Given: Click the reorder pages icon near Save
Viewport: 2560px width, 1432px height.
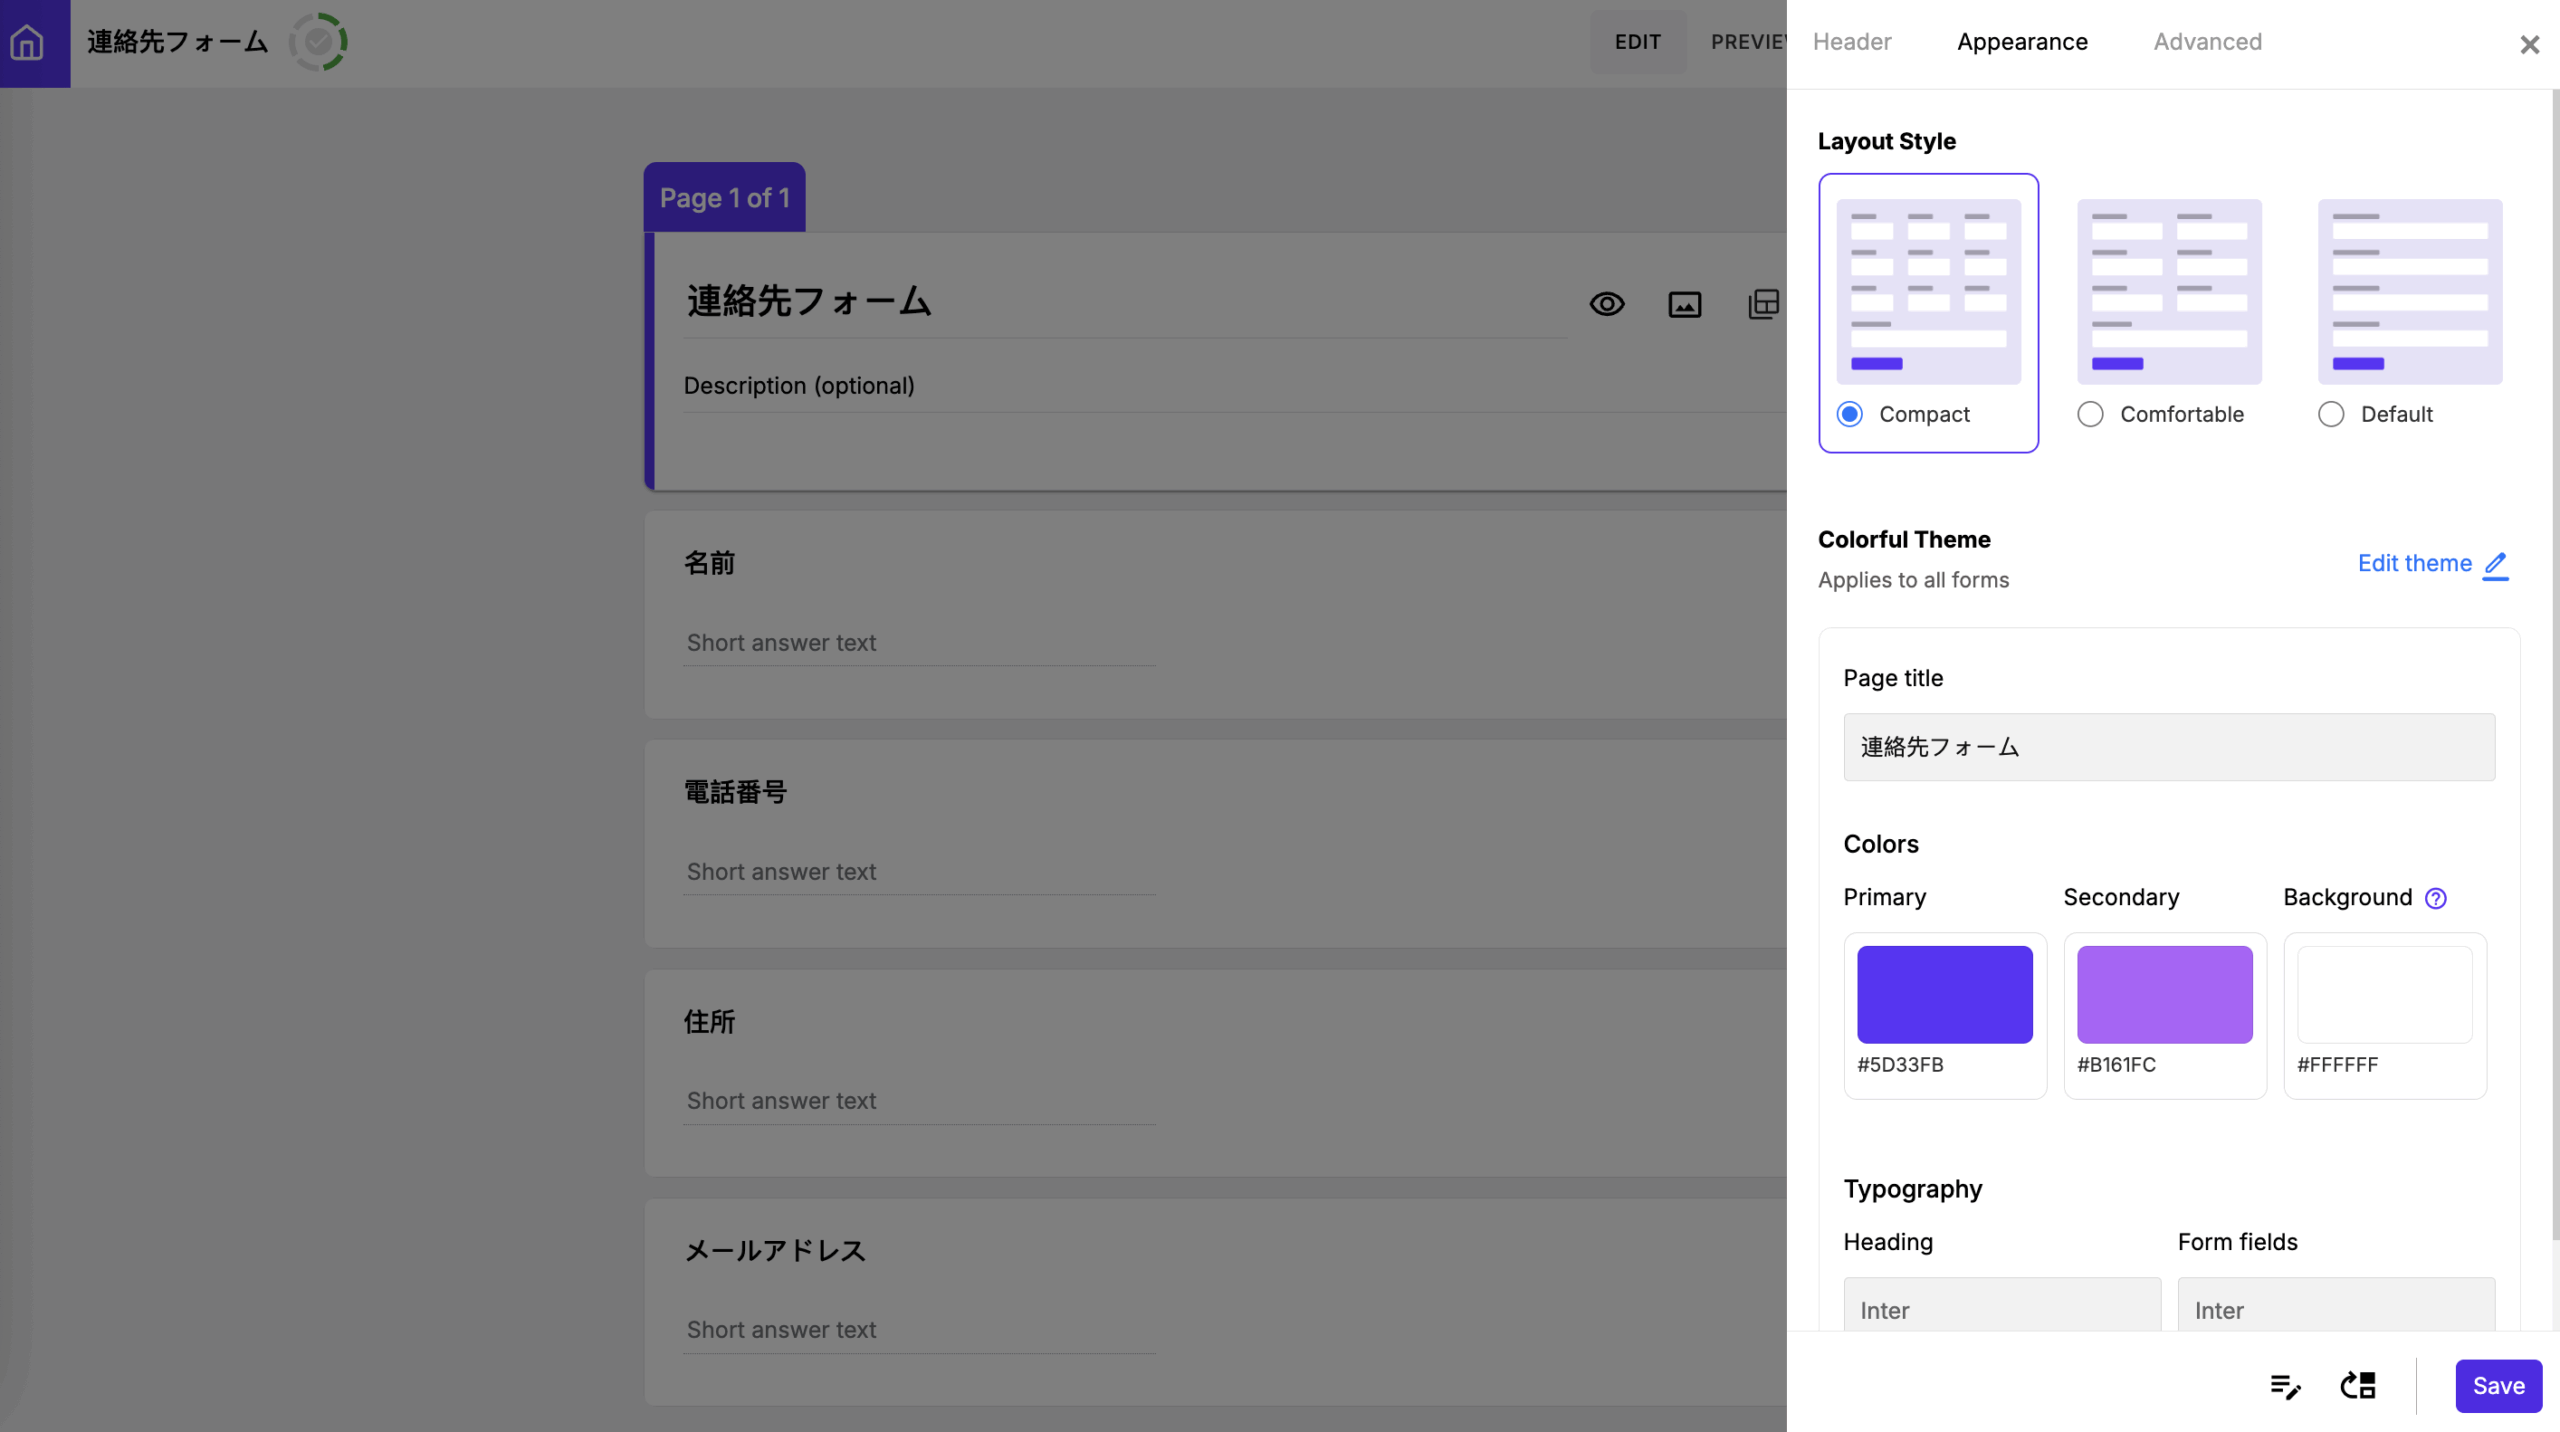Looking at the screenshot, I should pos(2358,1386).
